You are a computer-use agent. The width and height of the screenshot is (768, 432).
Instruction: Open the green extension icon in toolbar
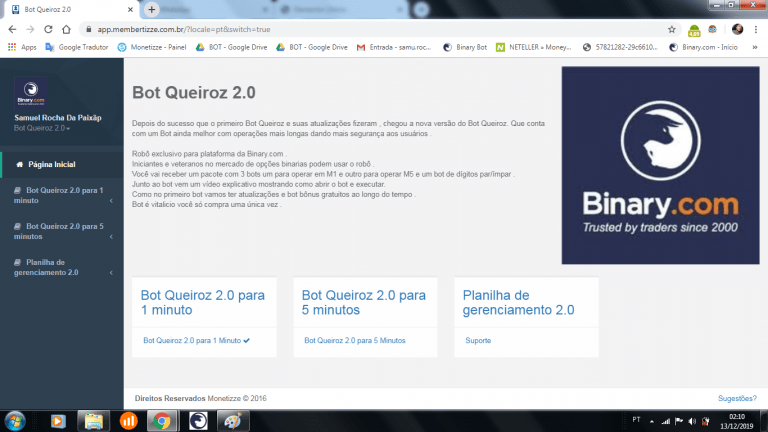pyautogui.click(x=694, y=30)
